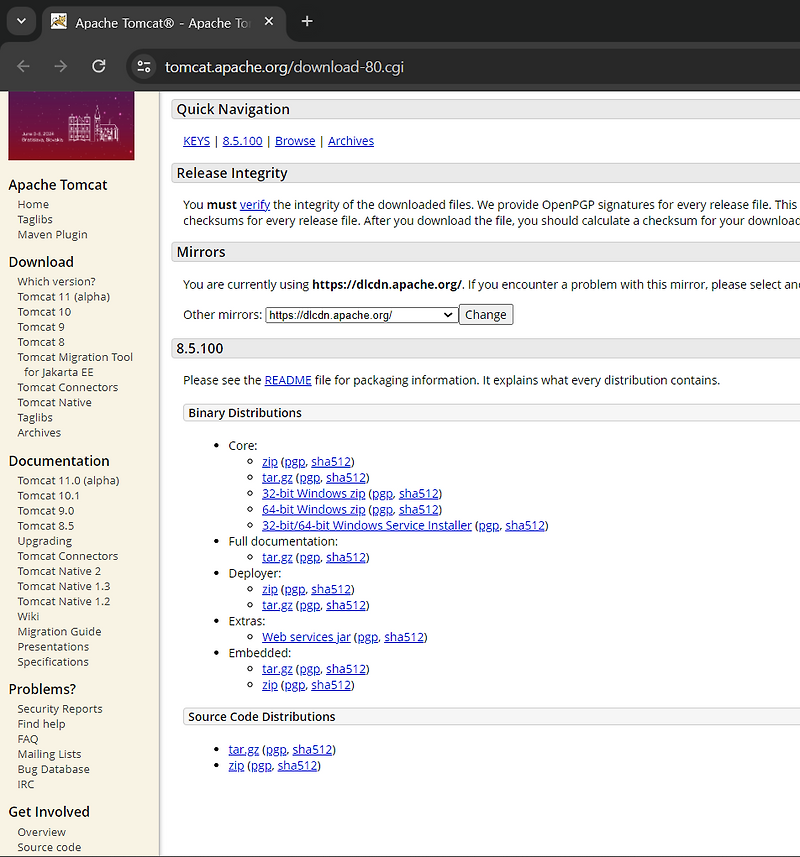800x857 pixels.
Task: Open sha512 for source code zip
Action: point(297,766)
